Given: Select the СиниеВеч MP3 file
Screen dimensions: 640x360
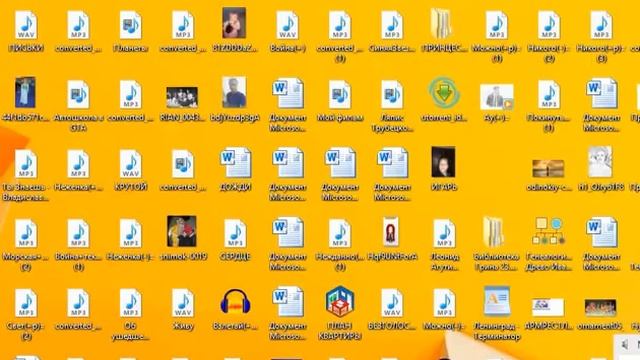Looking at the screenshot, I should 392,25.
